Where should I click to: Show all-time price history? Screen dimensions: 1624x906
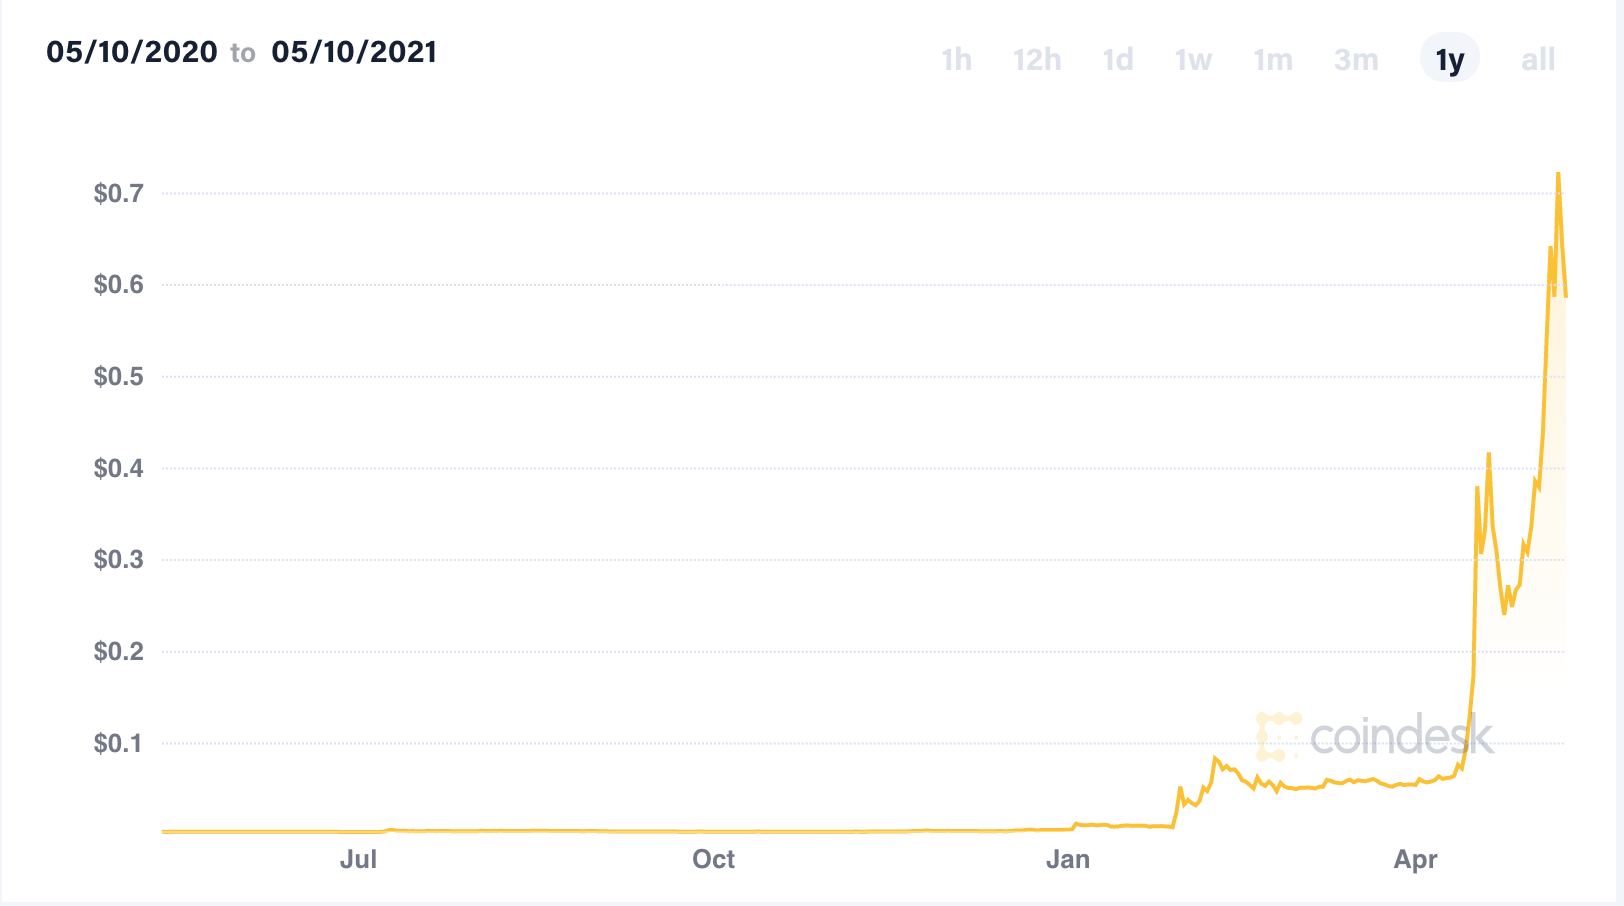(1538, 60)
